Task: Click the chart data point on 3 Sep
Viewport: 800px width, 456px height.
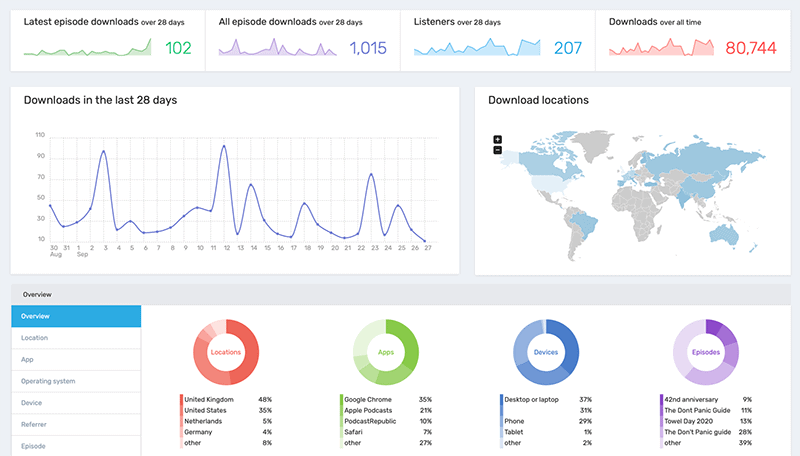Action: [x=104, y=151]
